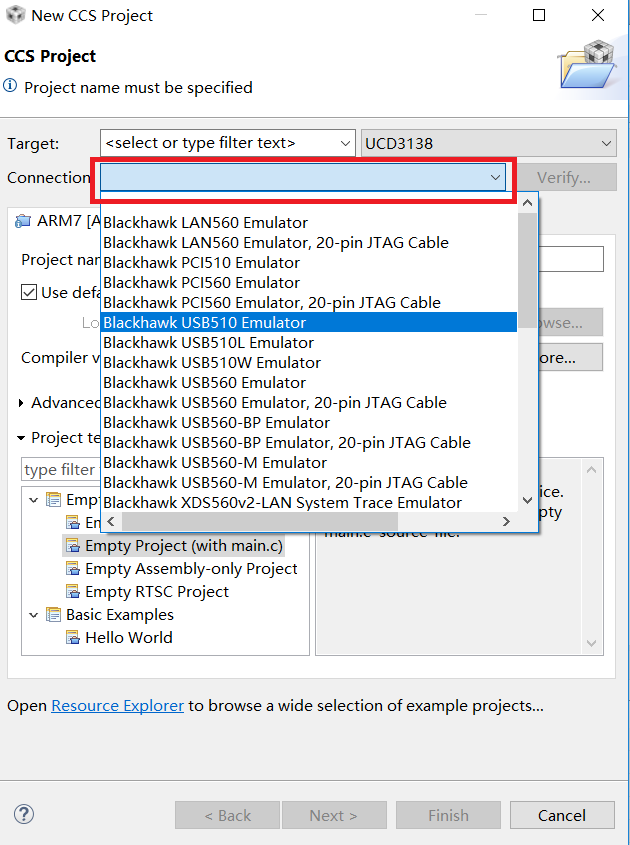The image size is (630, 845).
Task: Select Blackhawk USB560-BP Emulator
Action: tap(309, 422)
